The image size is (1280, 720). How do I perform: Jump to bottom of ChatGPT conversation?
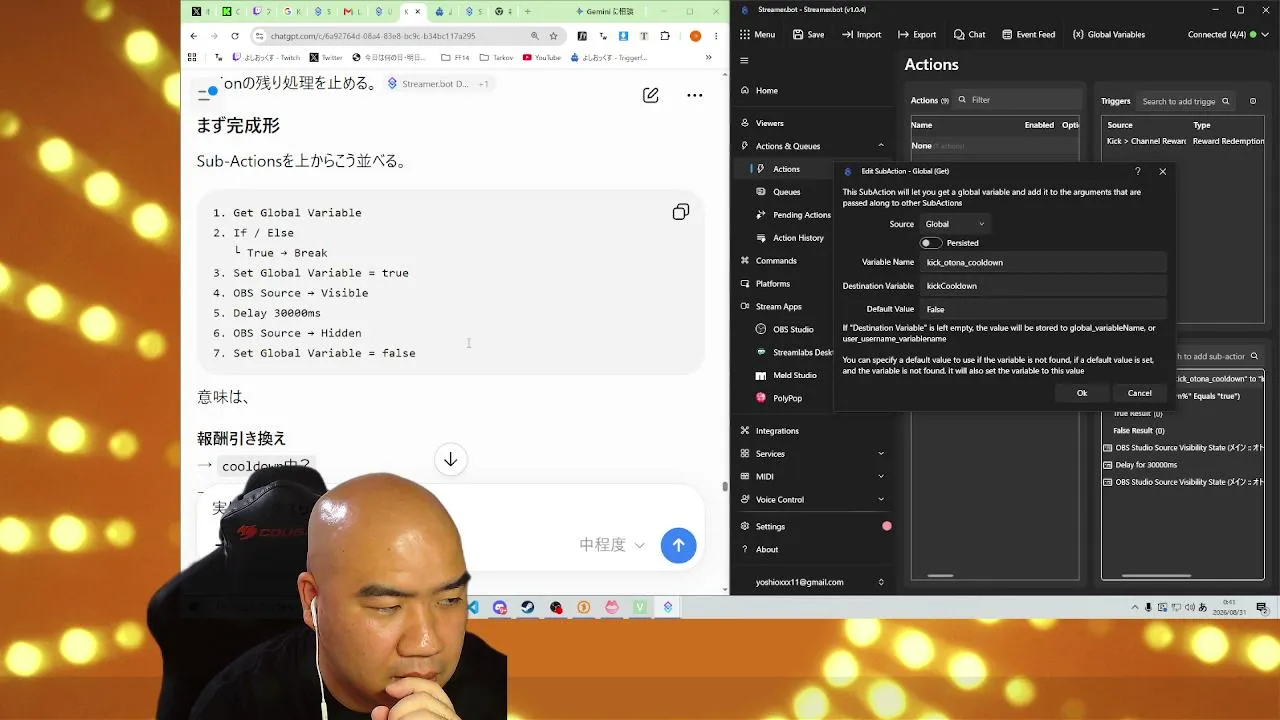point(451,460)
